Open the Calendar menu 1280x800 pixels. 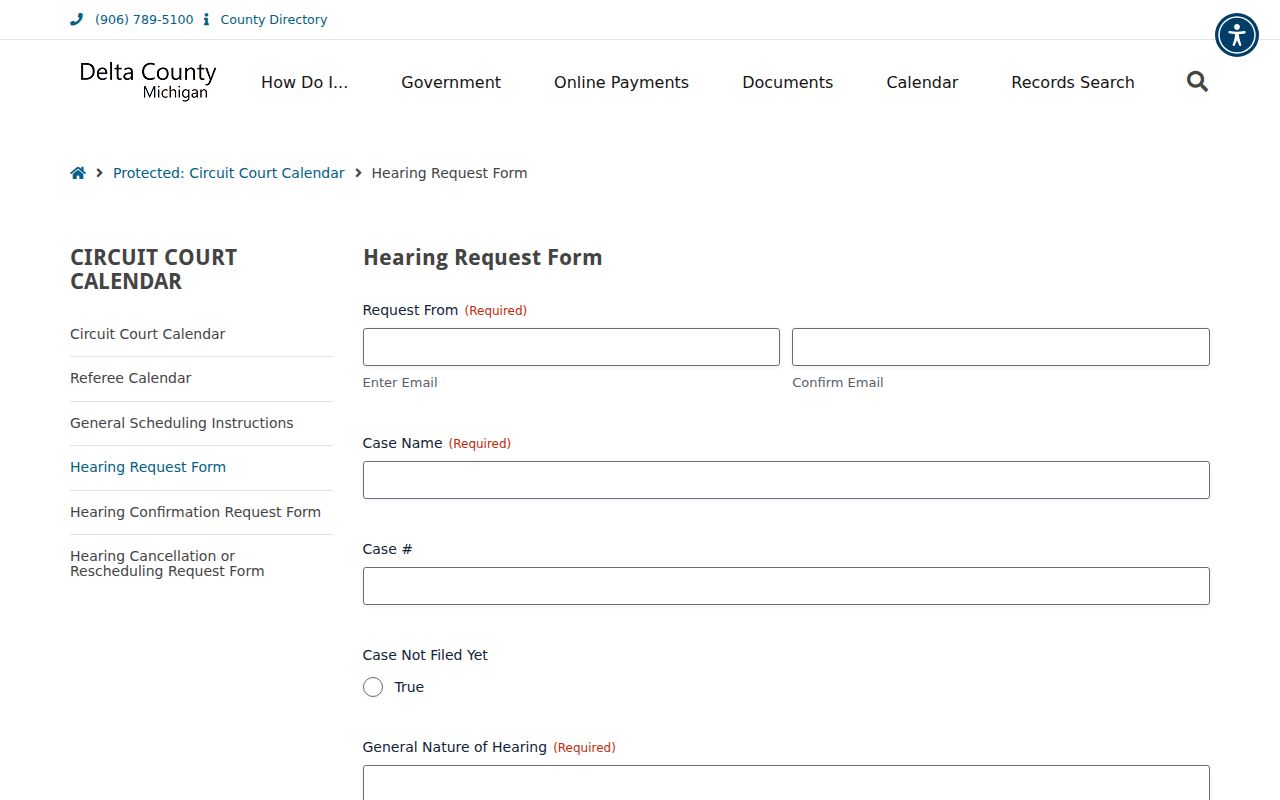point(922,82)
